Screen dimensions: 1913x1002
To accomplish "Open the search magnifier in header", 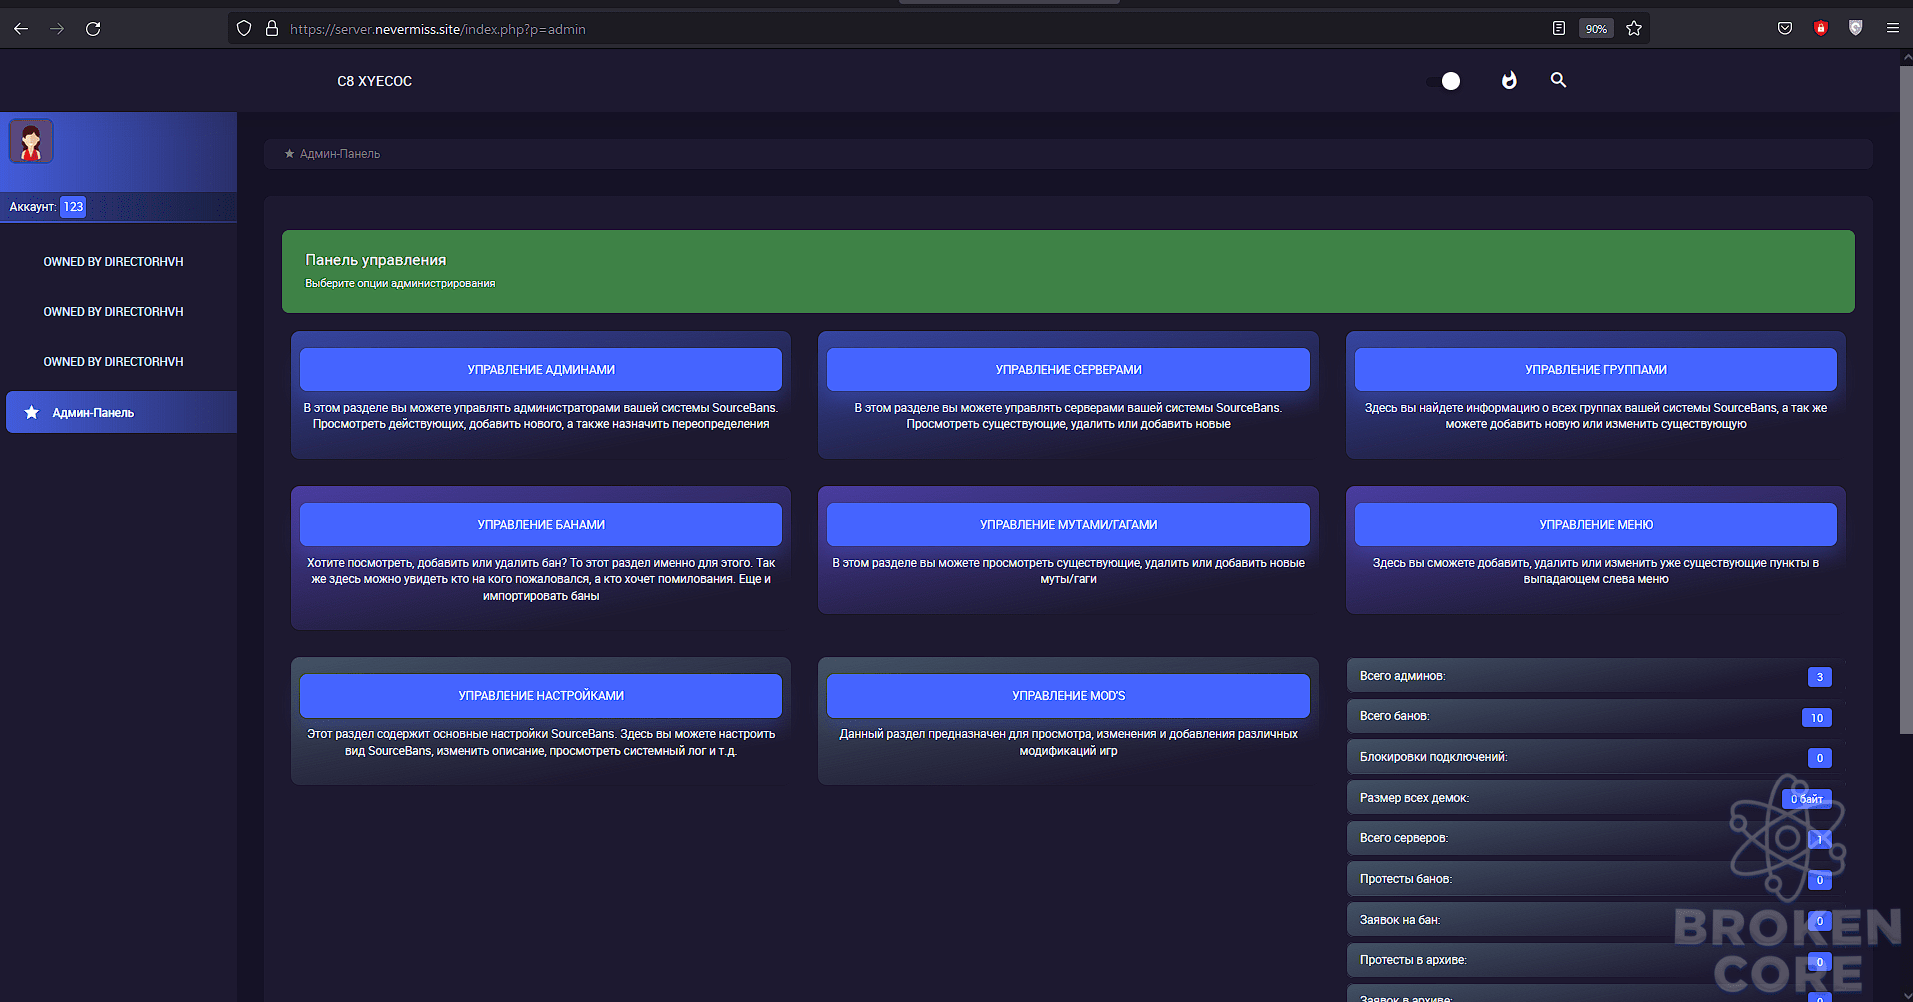I will [x=1558, y=80].
